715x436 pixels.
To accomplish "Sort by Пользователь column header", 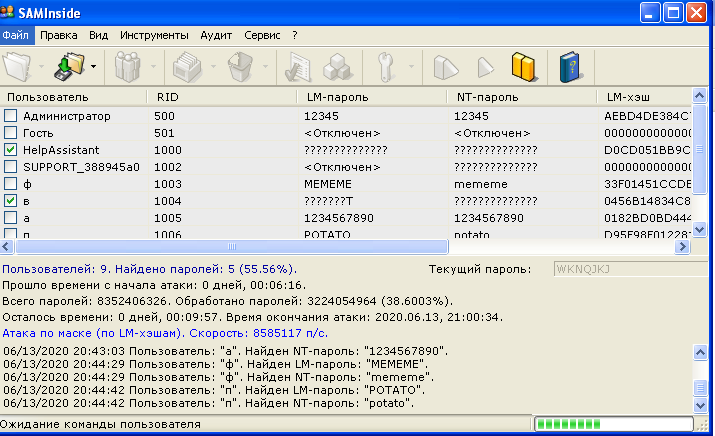I will [x=74, y=97].
